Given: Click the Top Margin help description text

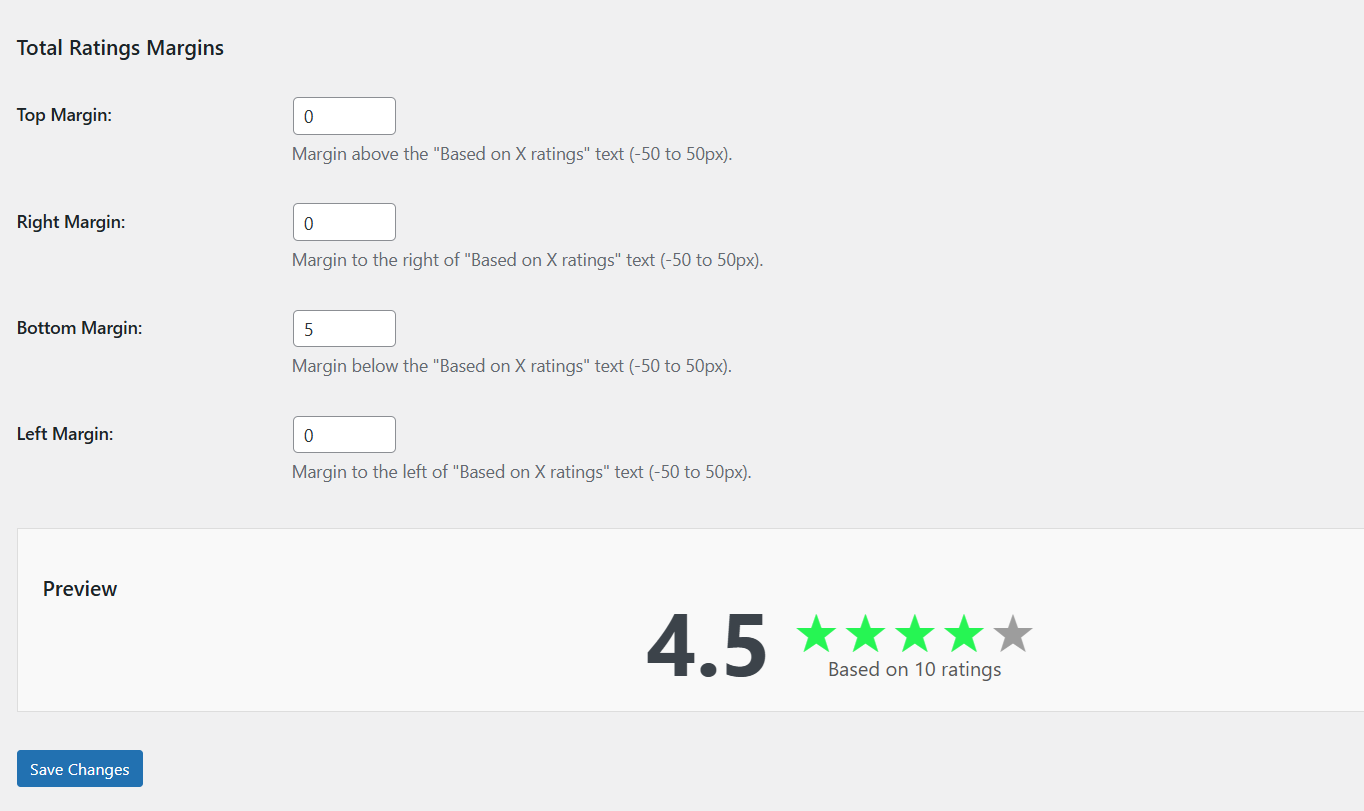Looking at the screenshot, I should 512,155.
